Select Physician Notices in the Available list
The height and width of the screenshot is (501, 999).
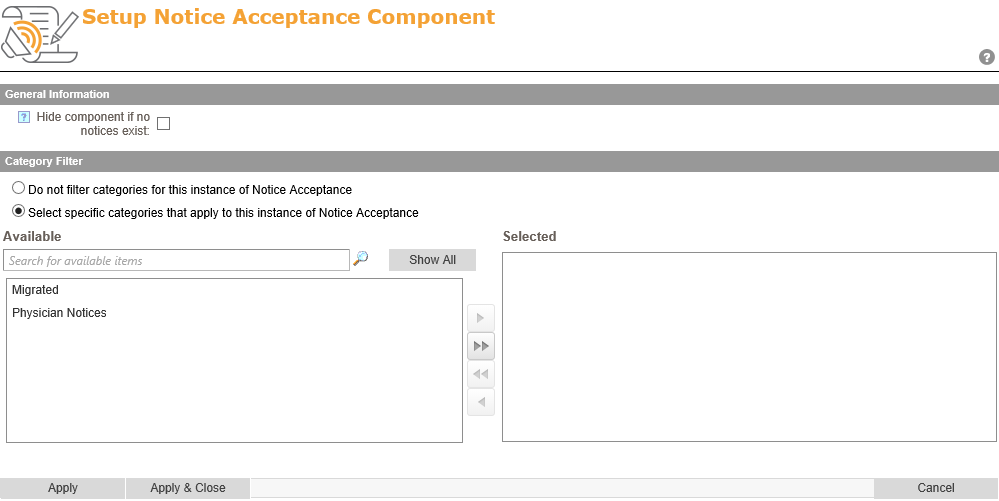tap(59, 313)
